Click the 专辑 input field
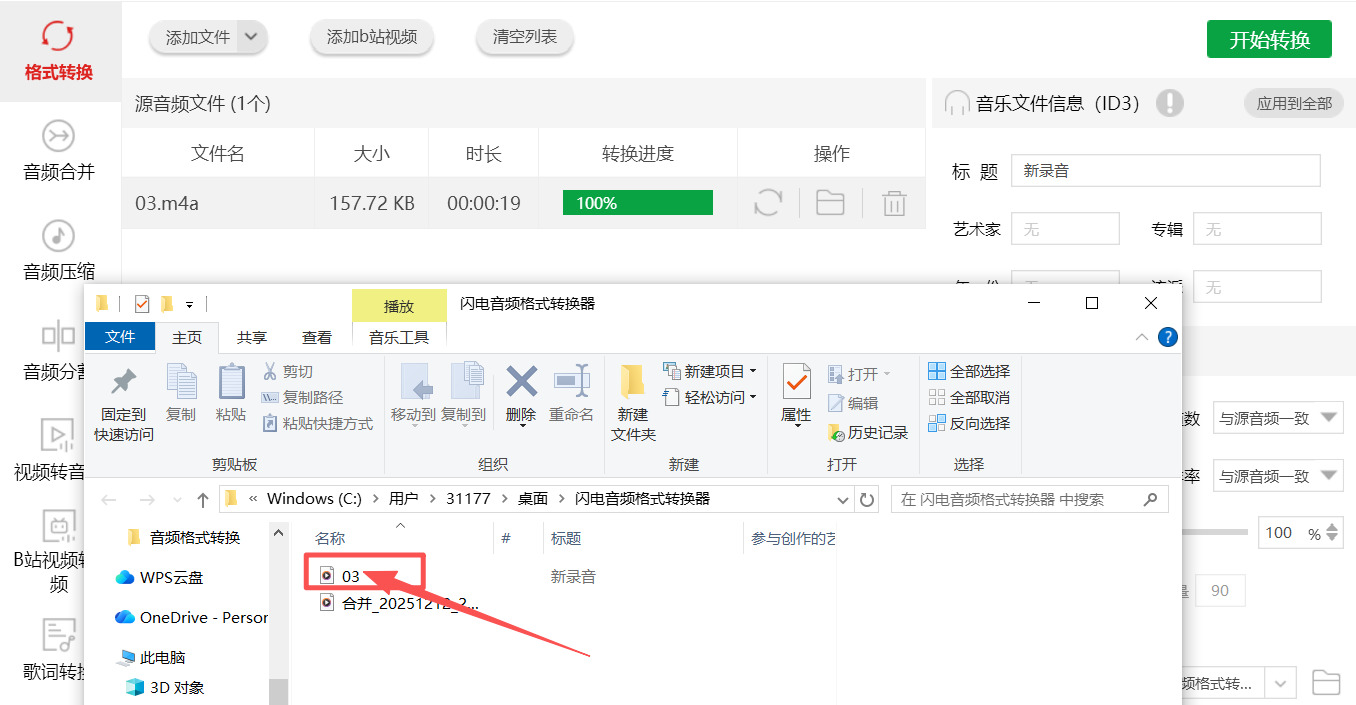This screenshot has width=1356, height=705. coord(1257,229)
